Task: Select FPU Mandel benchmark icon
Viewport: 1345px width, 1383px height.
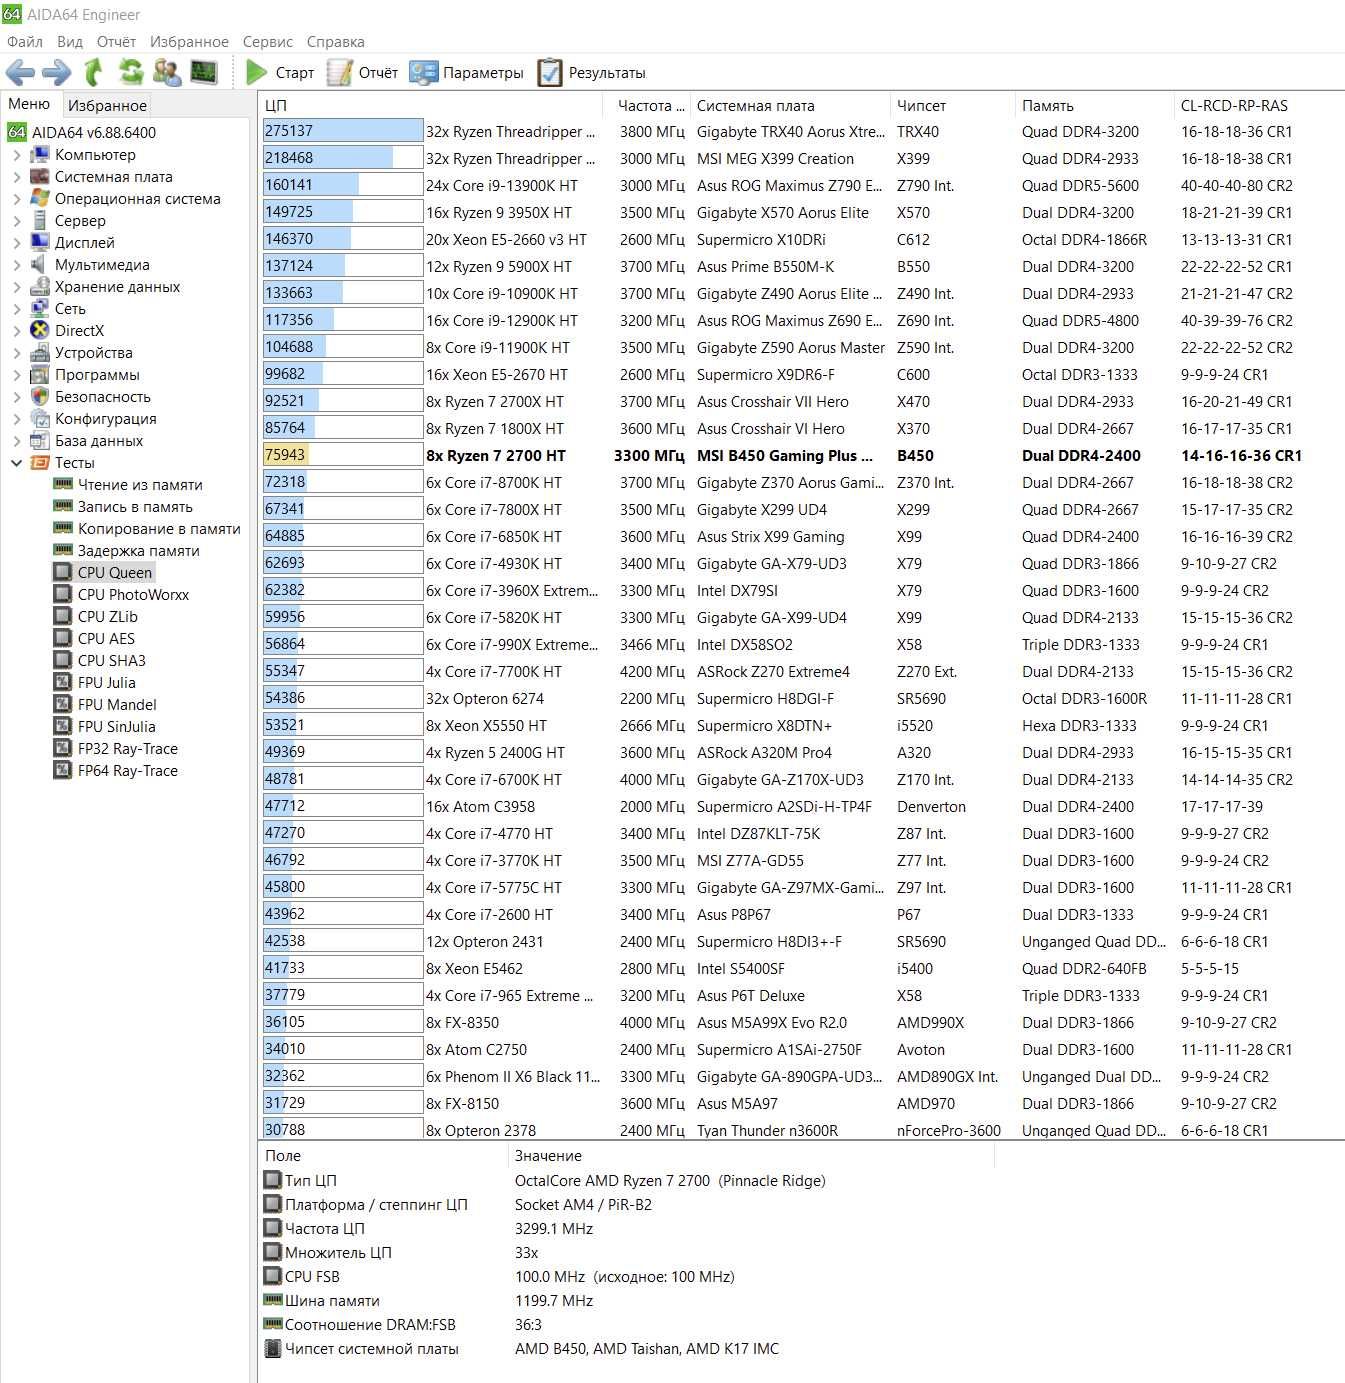Action: pyautogui.click(x=63, y=705)
